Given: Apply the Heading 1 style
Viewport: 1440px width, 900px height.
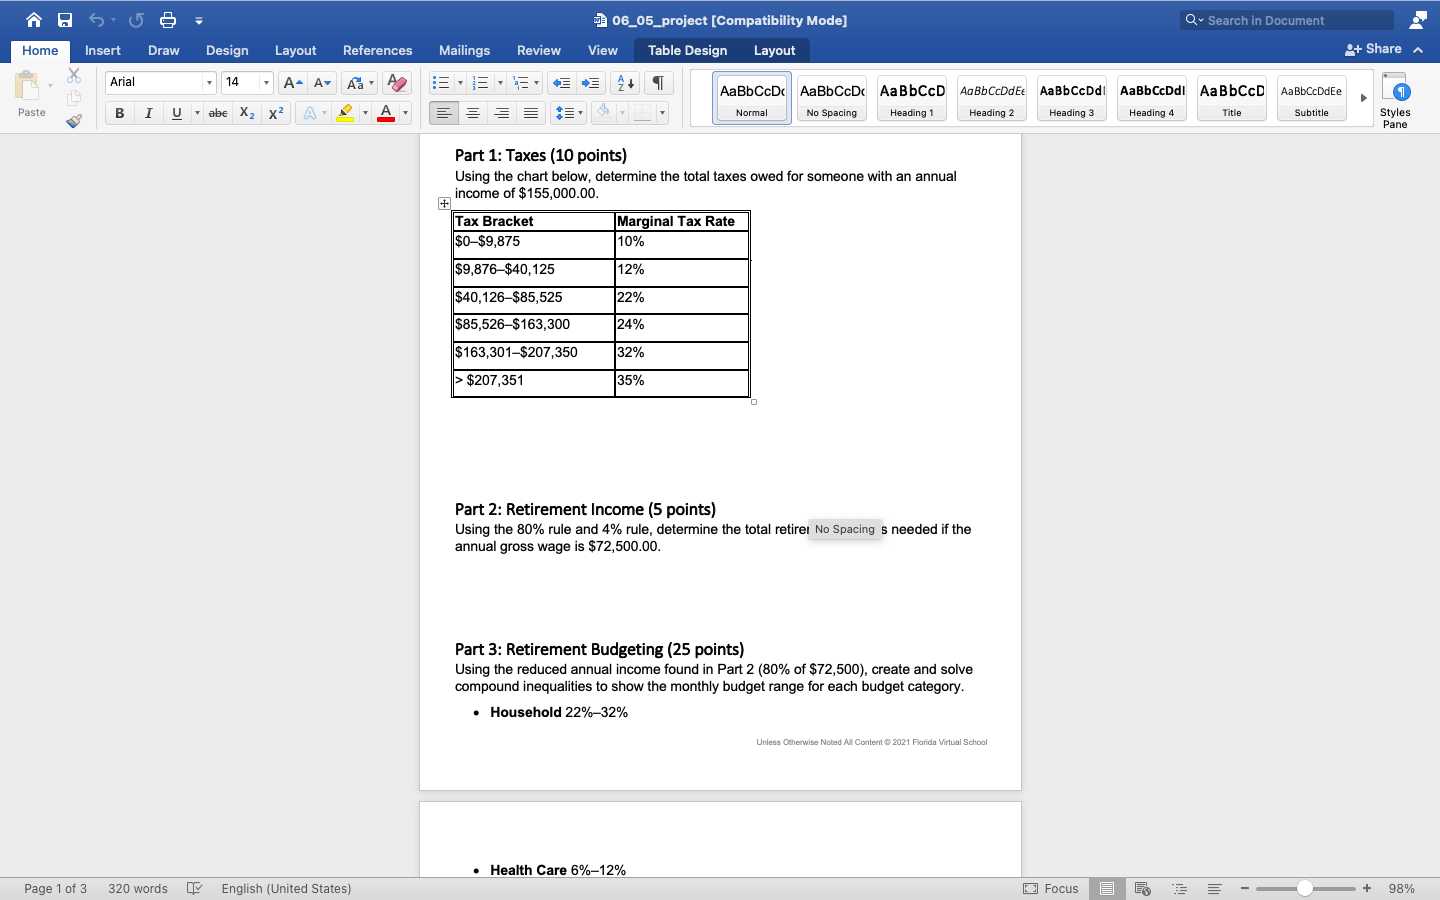Looking at the screenshot, I should point(912,98).
